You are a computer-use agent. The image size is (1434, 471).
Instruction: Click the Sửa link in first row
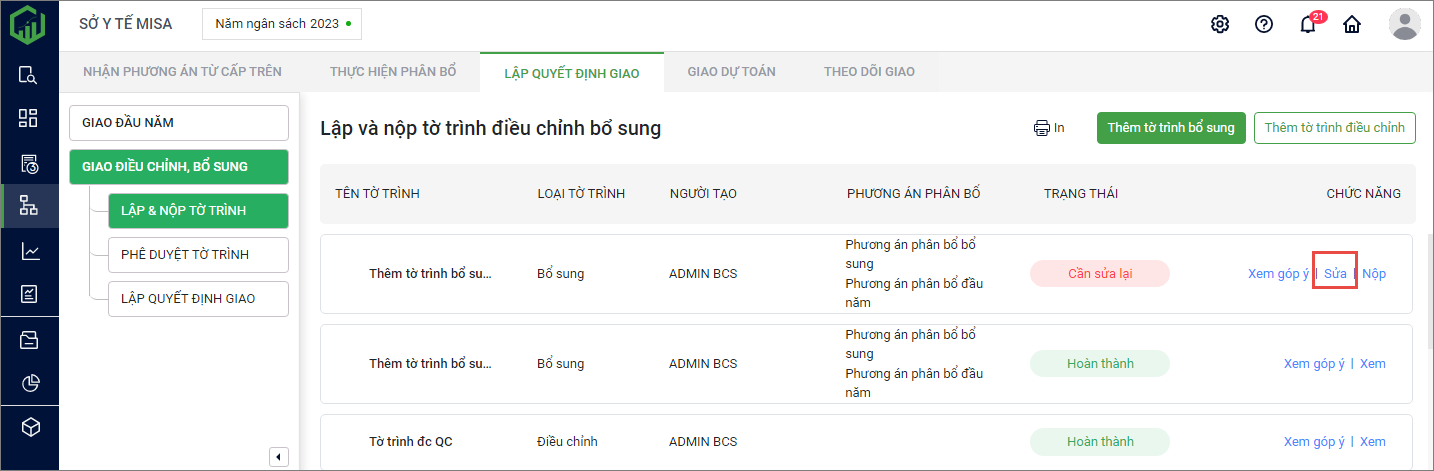click(x=1335, y=274)
